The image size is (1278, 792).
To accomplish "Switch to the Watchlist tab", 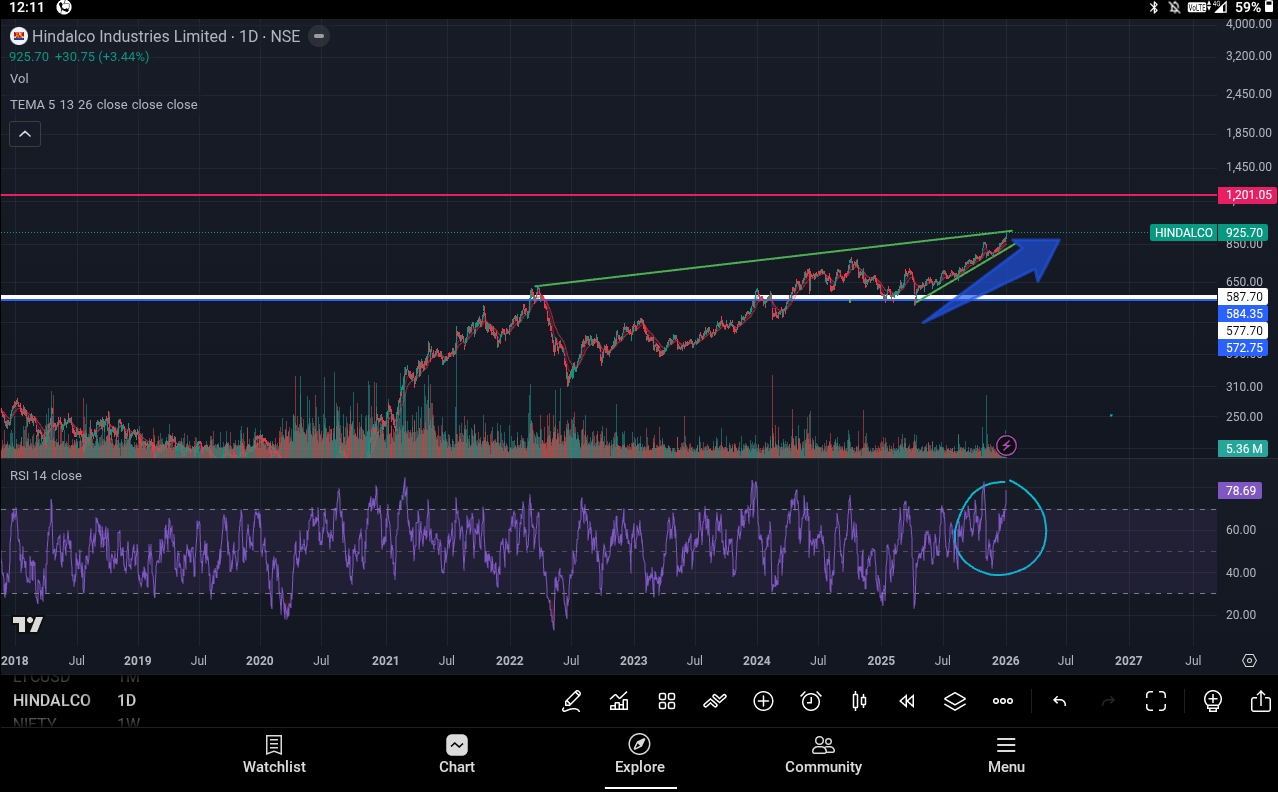I will click(x=274, y=755).
